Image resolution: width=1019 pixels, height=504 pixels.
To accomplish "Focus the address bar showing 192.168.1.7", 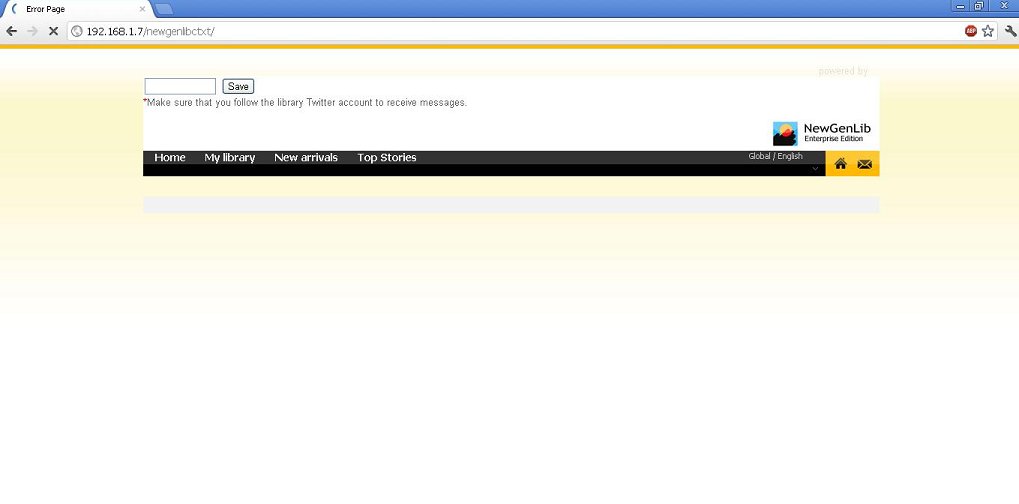I will (x=500, y=31).
